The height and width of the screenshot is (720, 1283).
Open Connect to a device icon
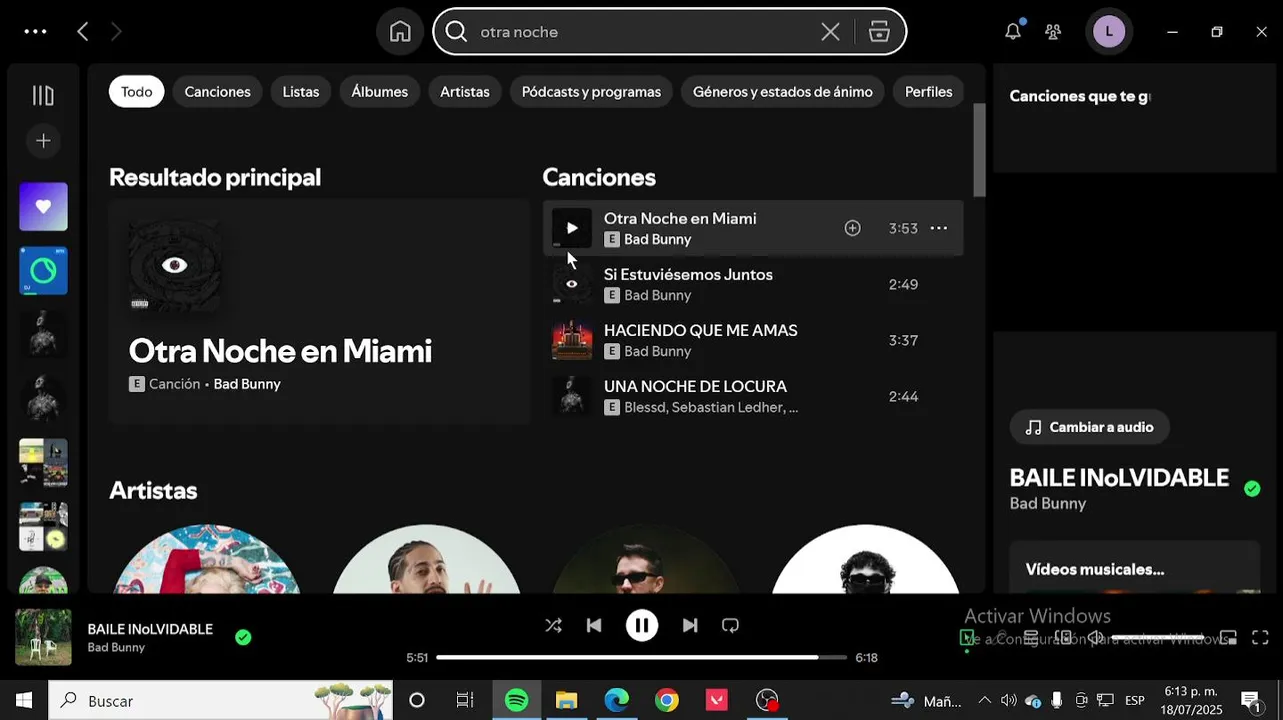(x=1063, y=638)
